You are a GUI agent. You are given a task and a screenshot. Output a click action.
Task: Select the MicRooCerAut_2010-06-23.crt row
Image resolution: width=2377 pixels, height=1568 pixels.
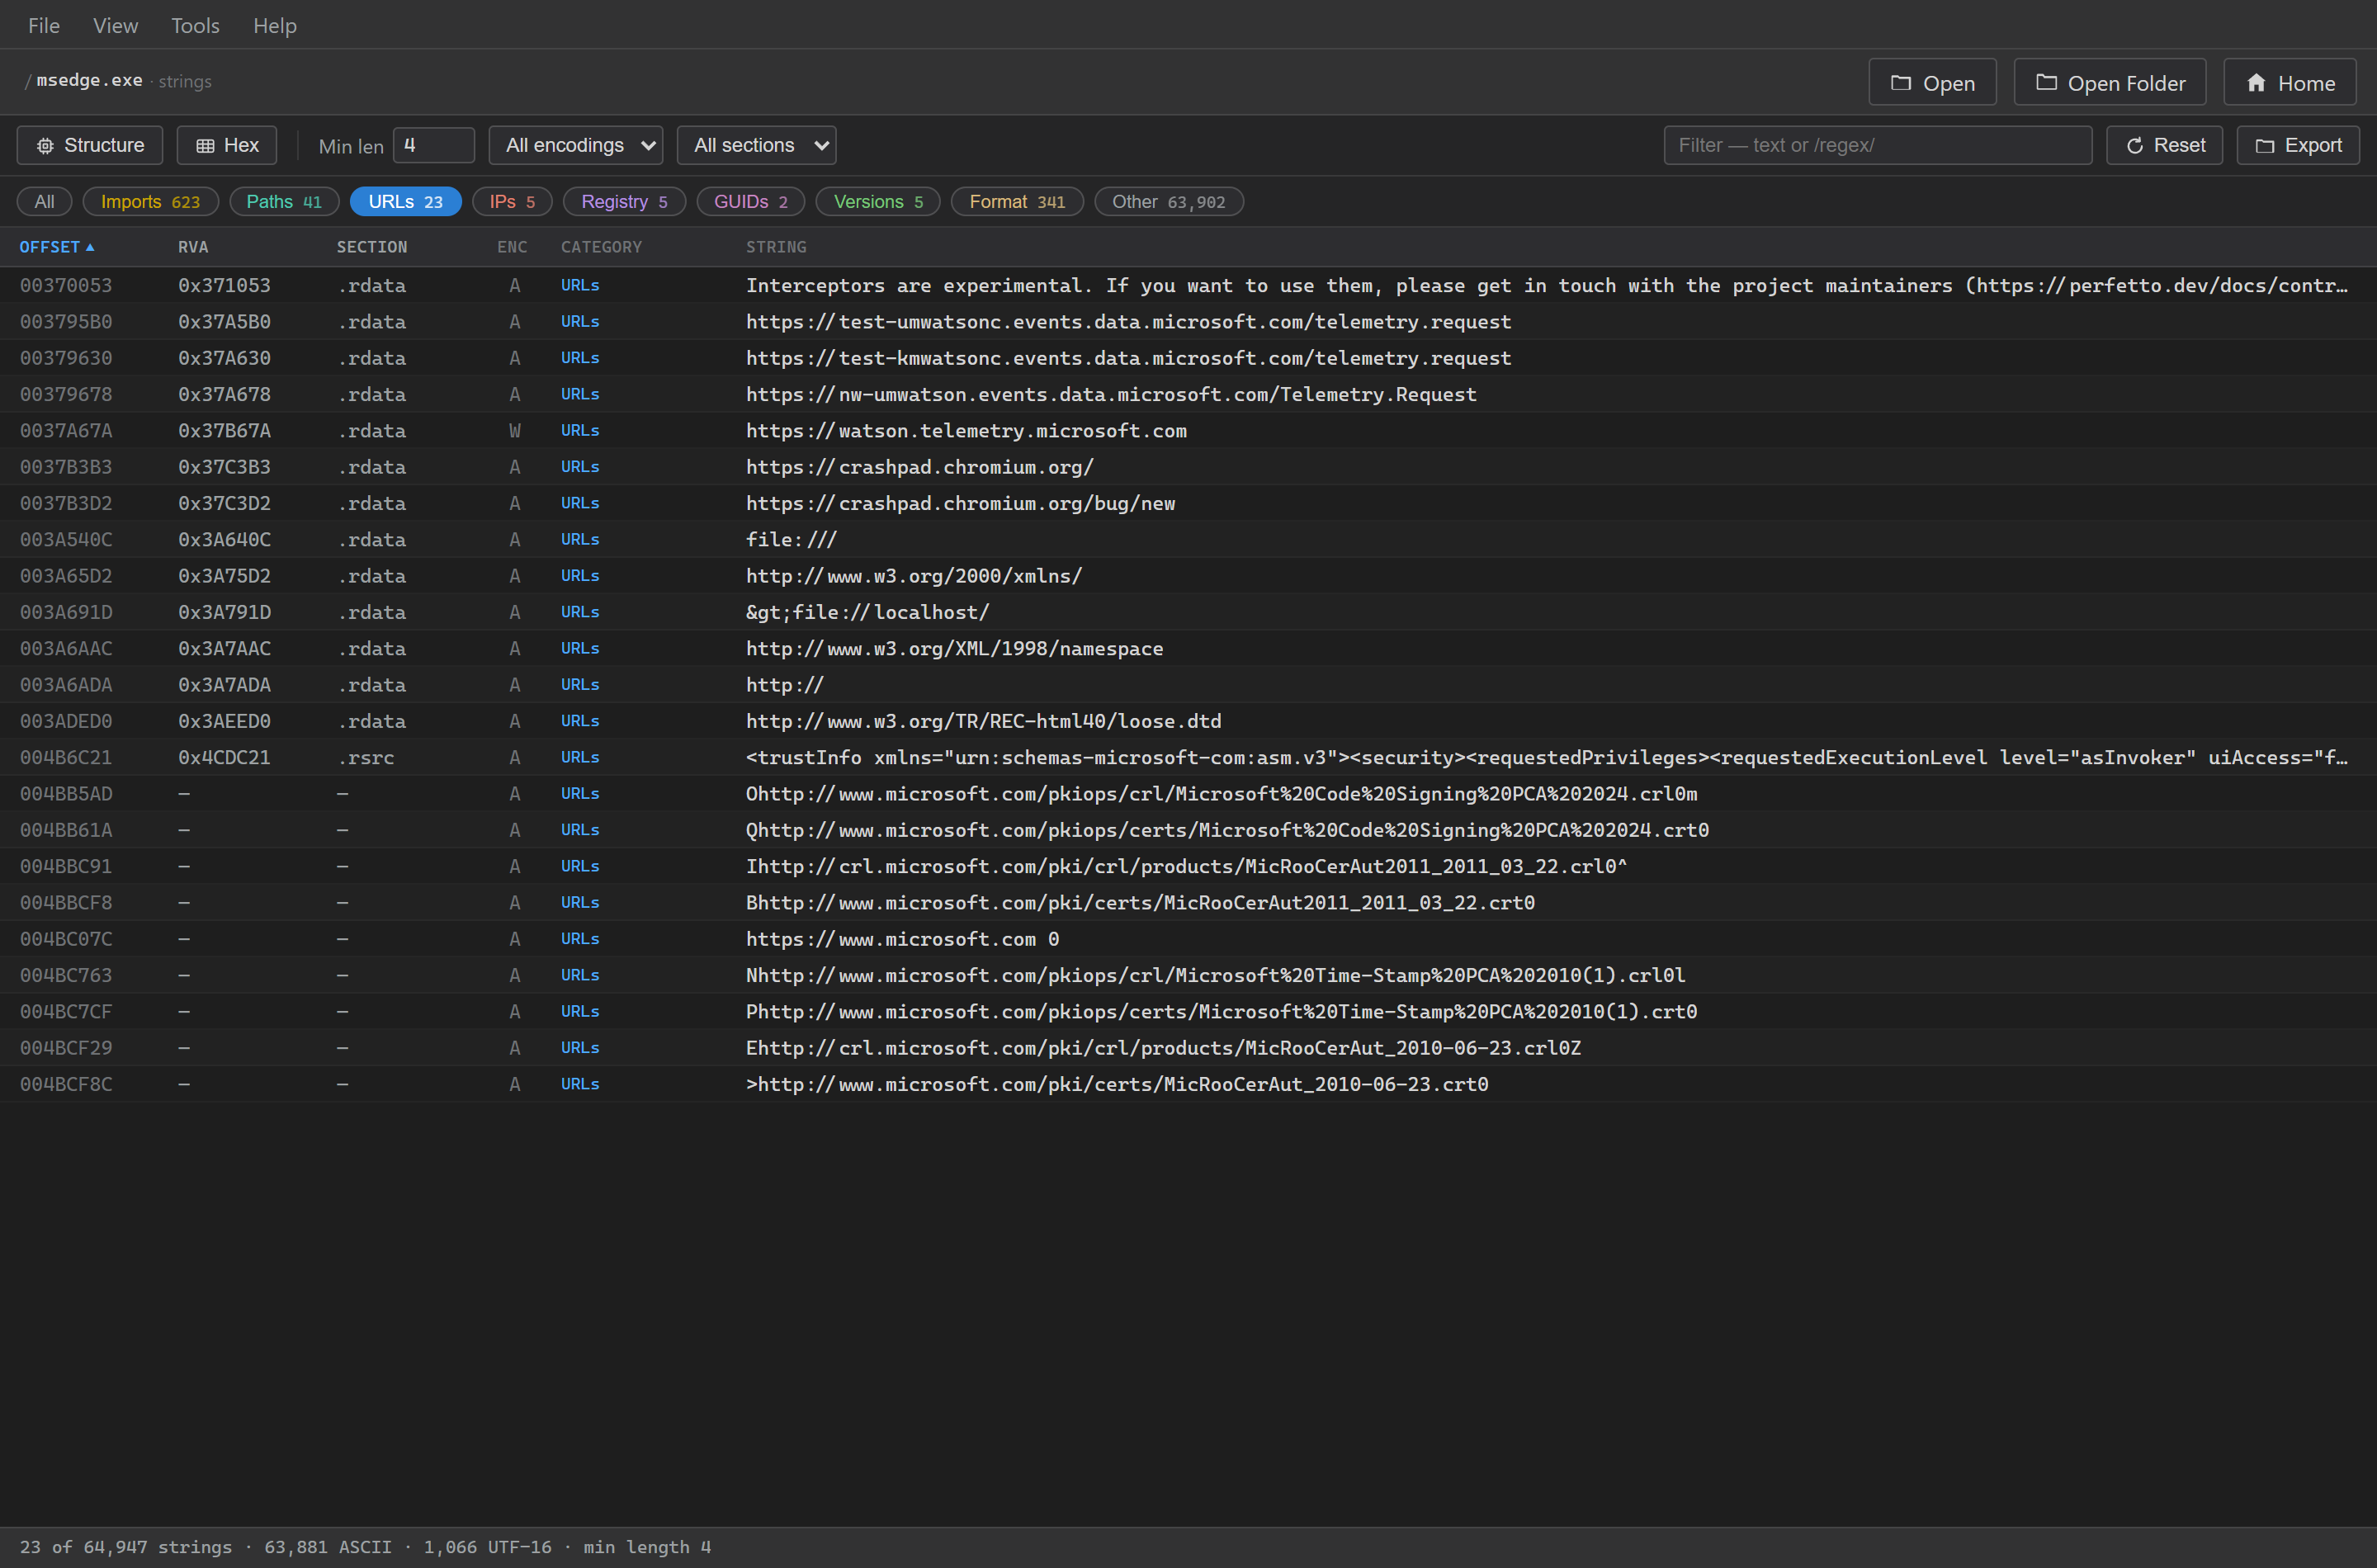click(1188, 1085)
